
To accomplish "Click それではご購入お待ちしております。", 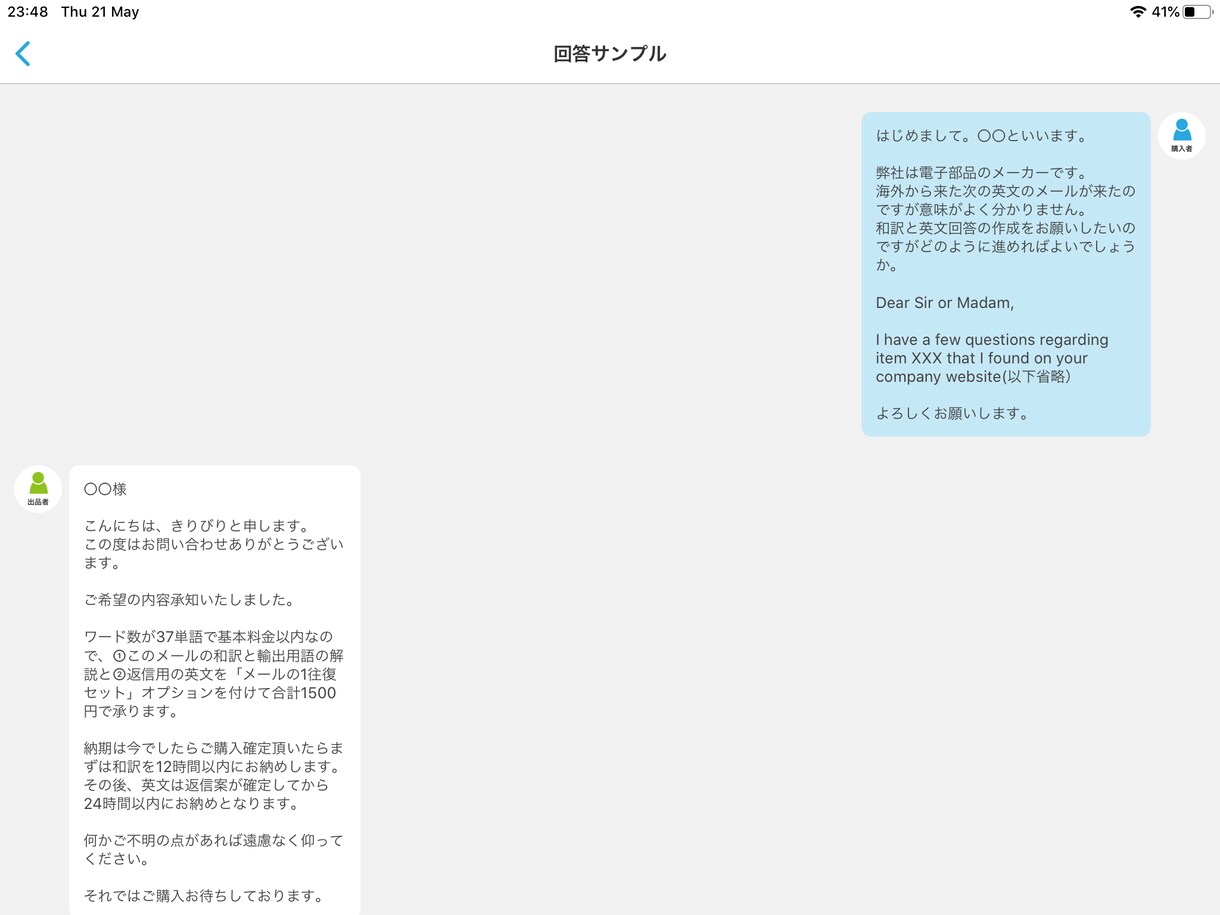I will (x=204, y=896).
